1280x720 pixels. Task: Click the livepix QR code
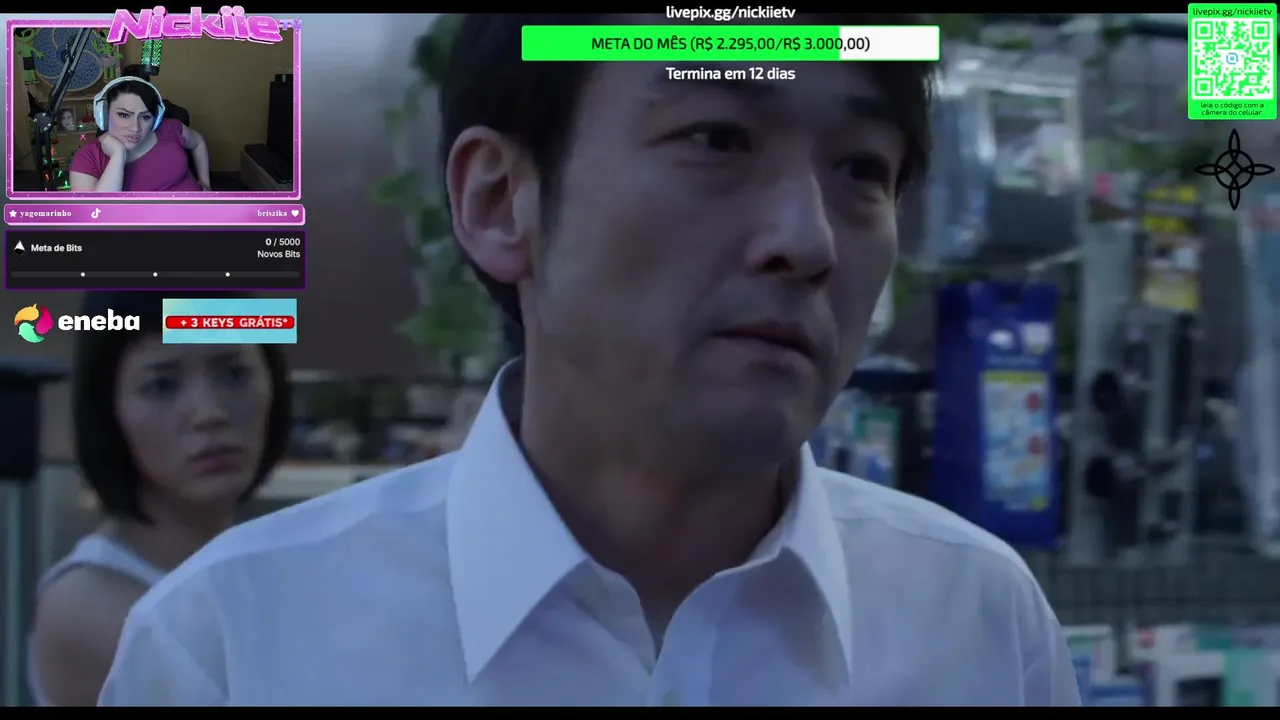point(1232,58)
